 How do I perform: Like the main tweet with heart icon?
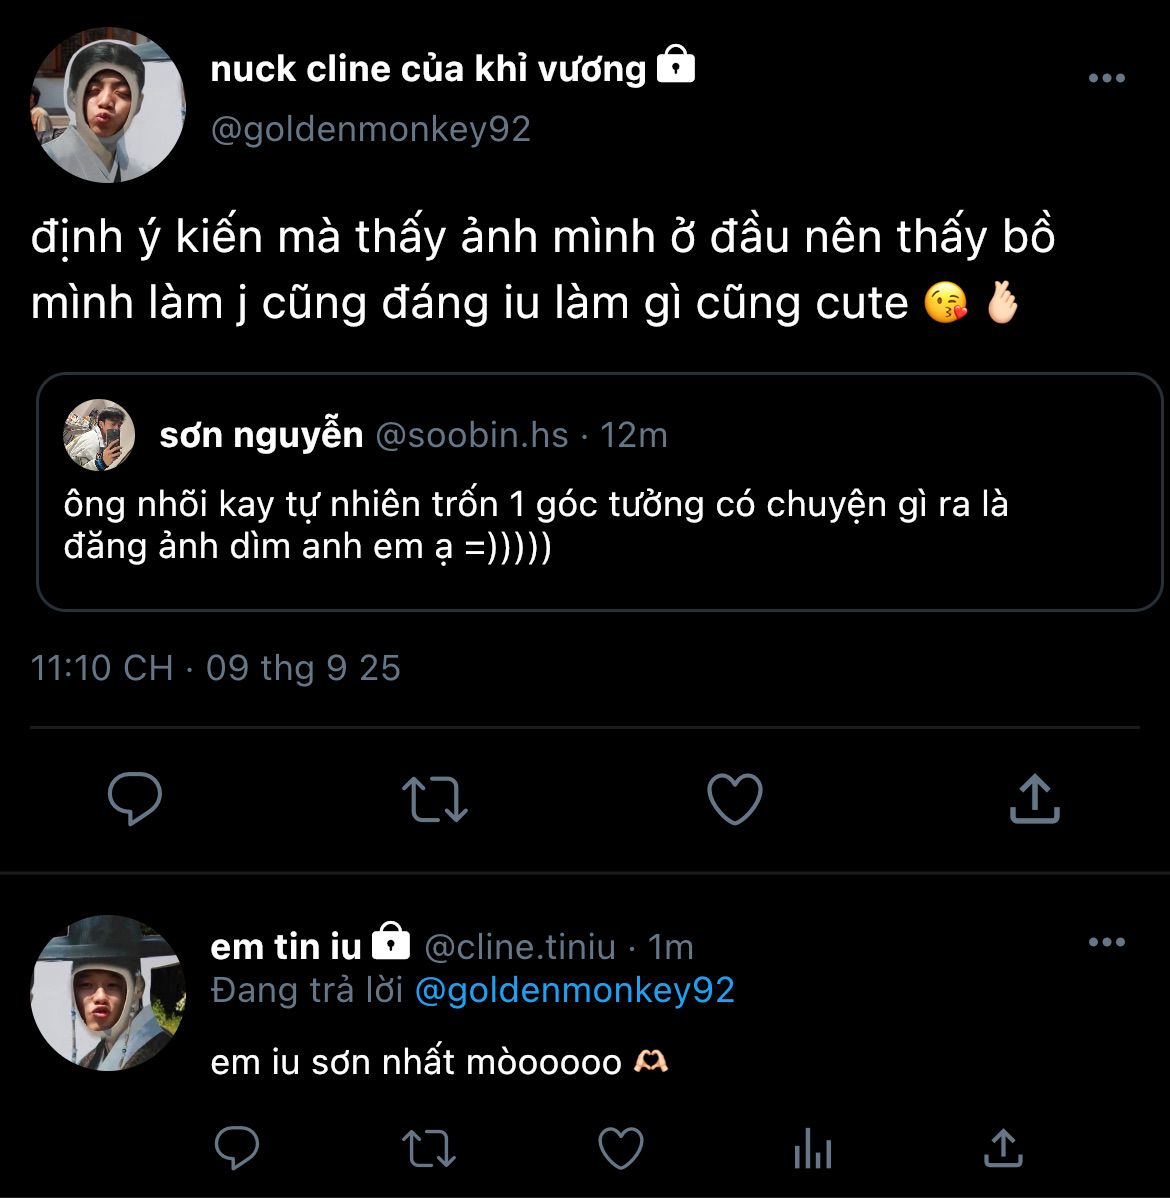[734, 799]
